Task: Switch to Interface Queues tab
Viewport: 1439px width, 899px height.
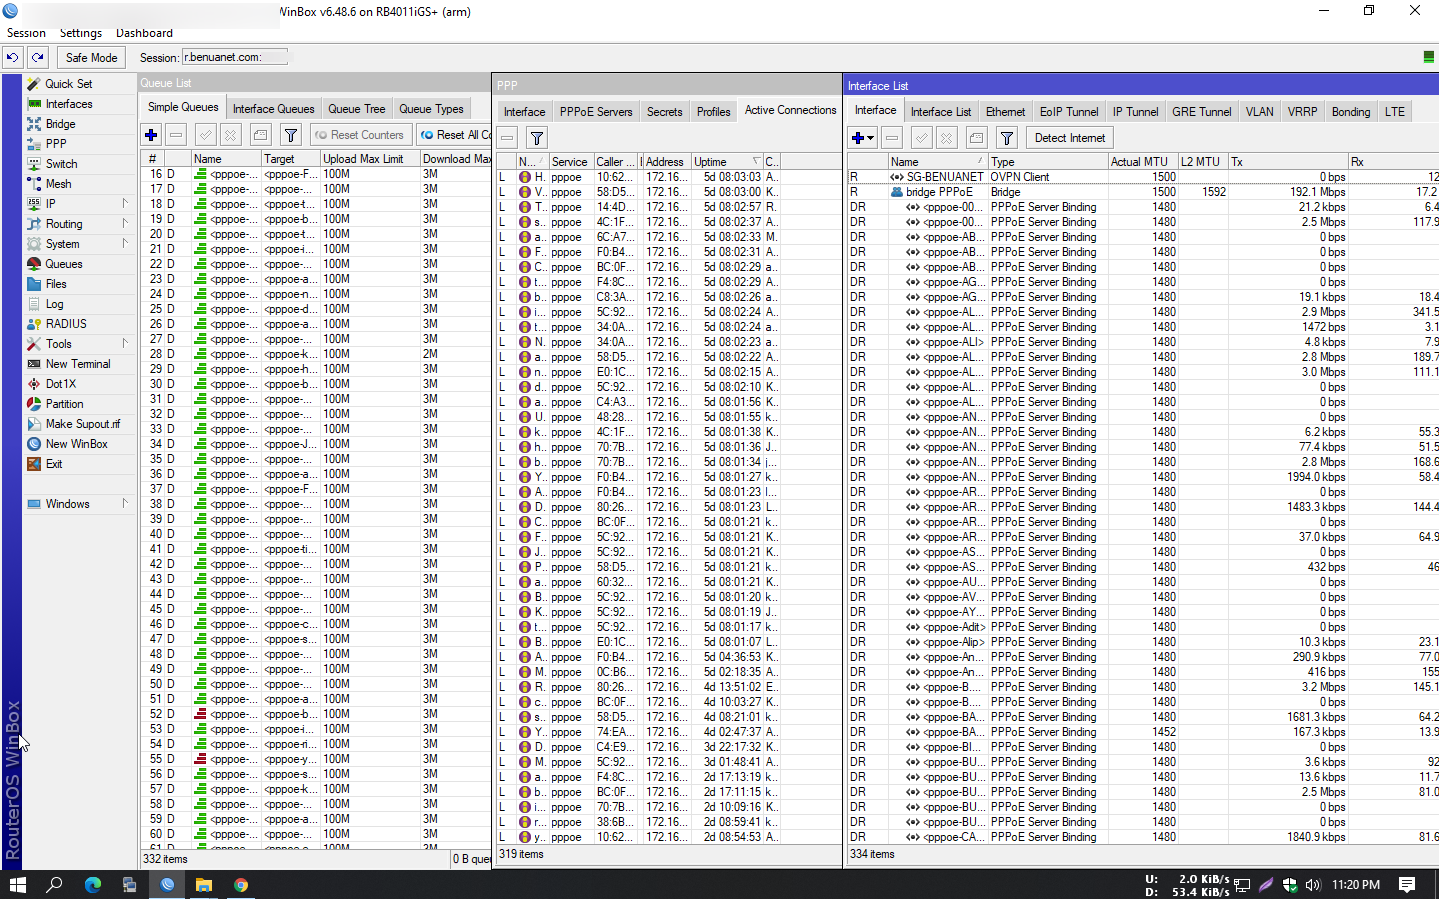Action: pyautogui.click(x=273, y=109)
